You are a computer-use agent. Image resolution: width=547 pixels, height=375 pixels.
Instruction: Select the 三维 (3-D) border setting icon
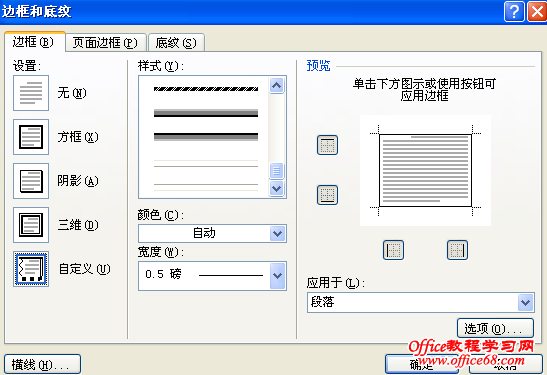(x=31, y=225)
